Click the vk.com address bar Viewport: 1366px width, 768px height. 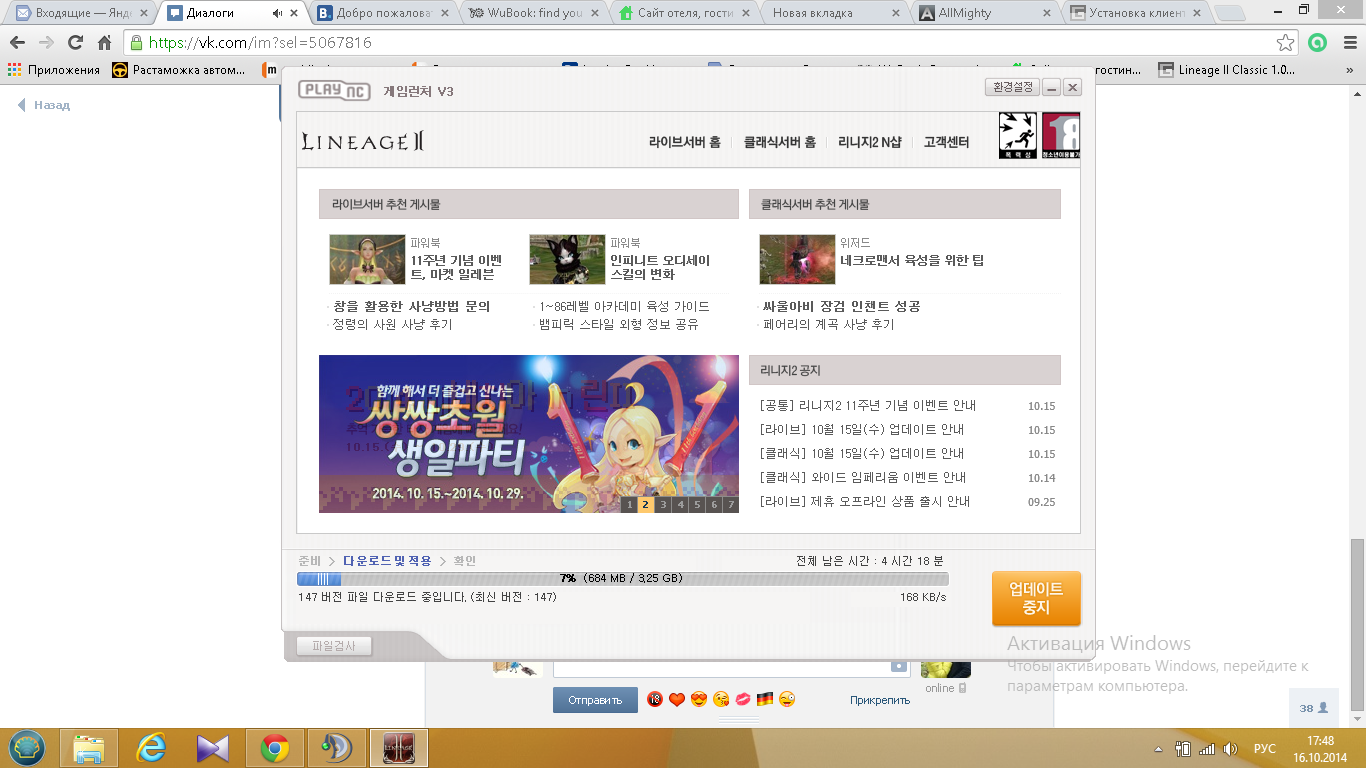click(700, 43)
